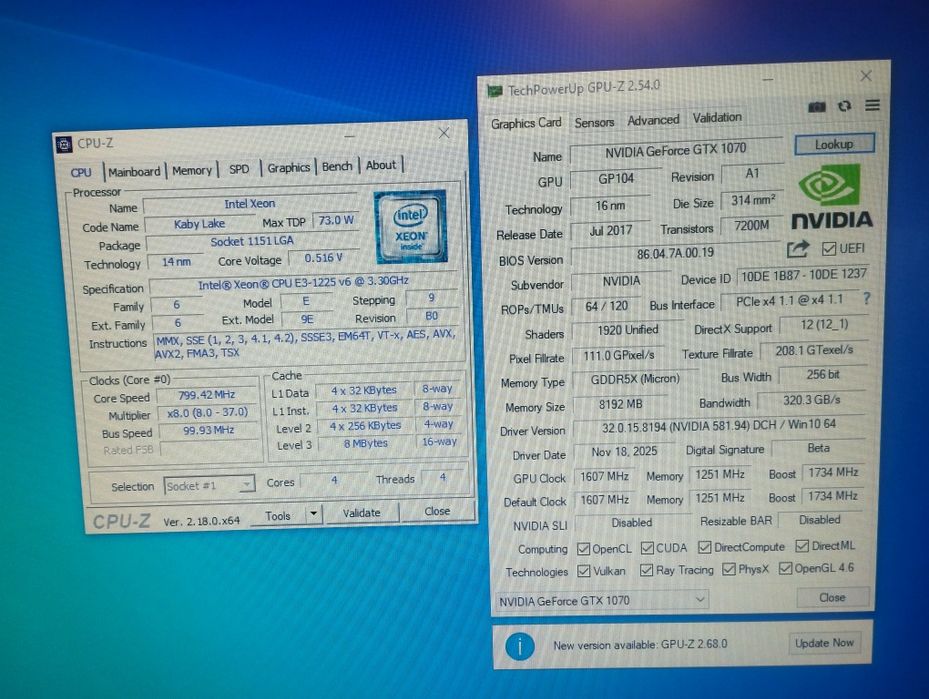The image size is (929, 699).
Task: Toggle the Ray Tracing checkbox
Action: pyautogui.click(x=646, y=570)
